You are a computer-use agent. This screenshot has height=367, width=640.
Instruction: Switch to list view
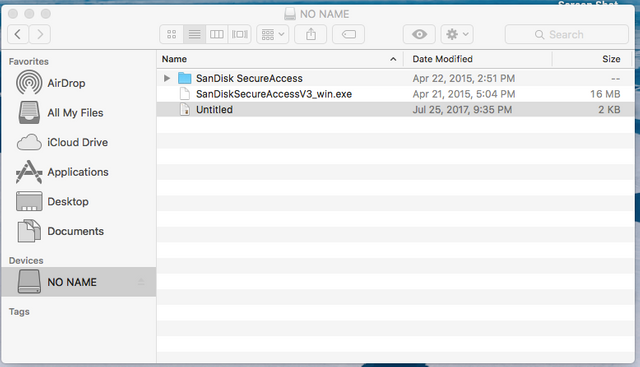(x=194, y=34)
